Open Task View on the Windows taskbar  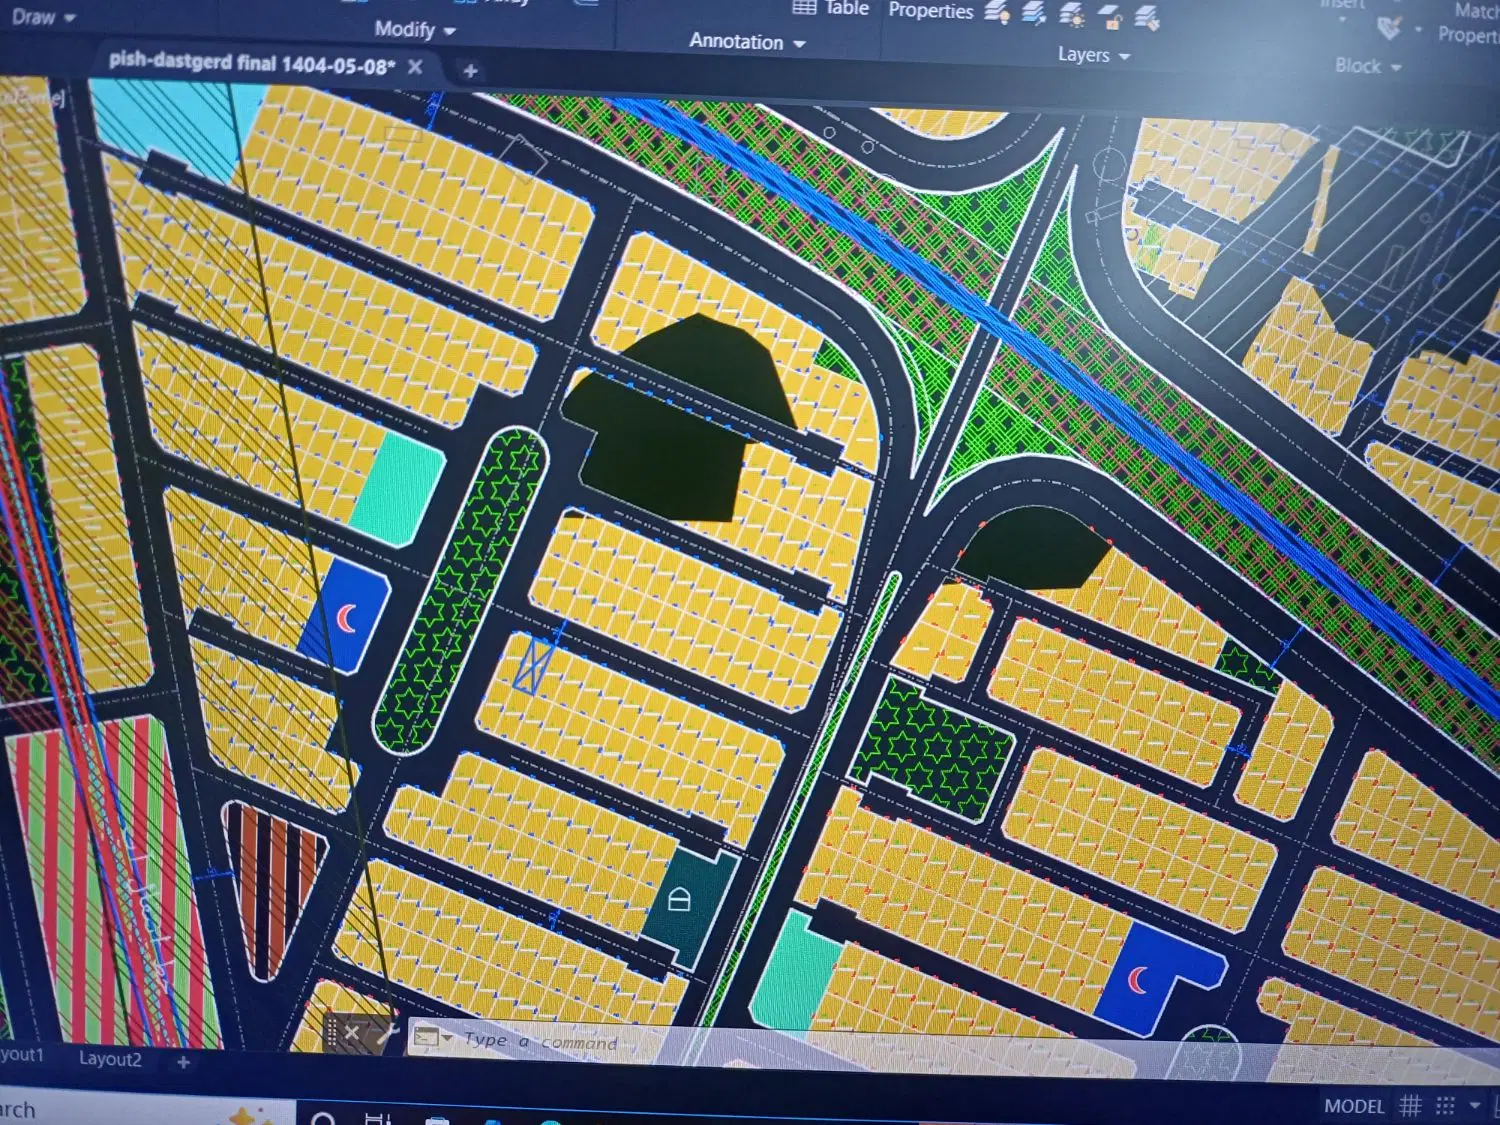(377, 1118)
